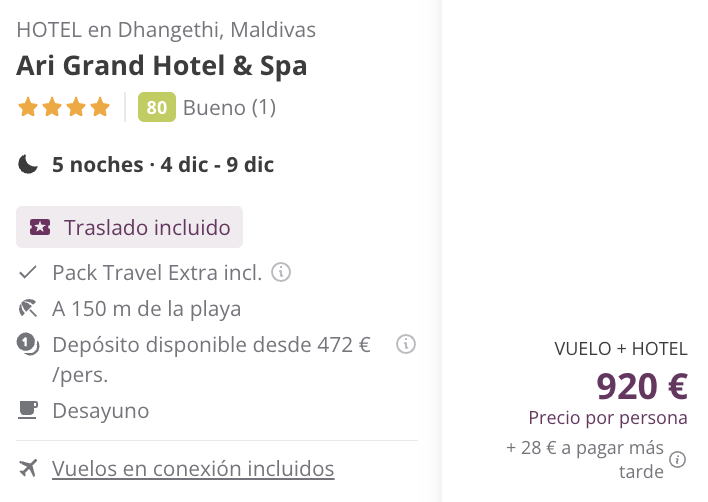
Task: Select the 920 € price
Action: click(x=642, y=386)
